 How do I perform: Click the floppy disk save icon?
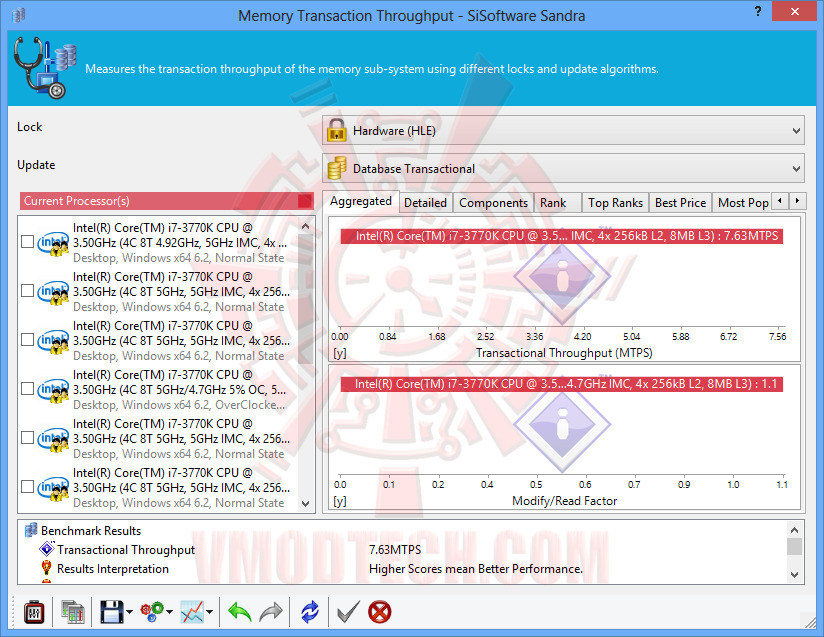(x=111, y=612)
